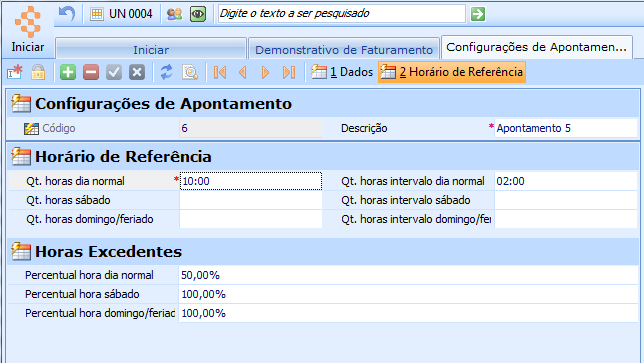Delete record using red minus icon

point(91,72)
